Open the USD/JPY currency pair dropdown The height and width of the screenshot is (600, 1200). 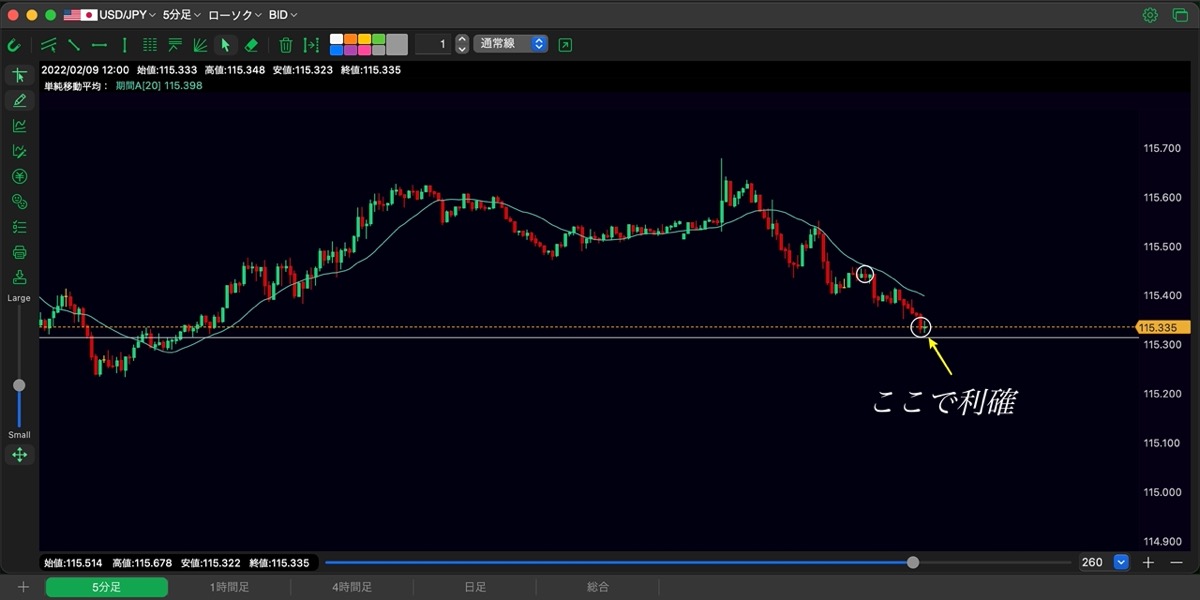pos(110,15)
